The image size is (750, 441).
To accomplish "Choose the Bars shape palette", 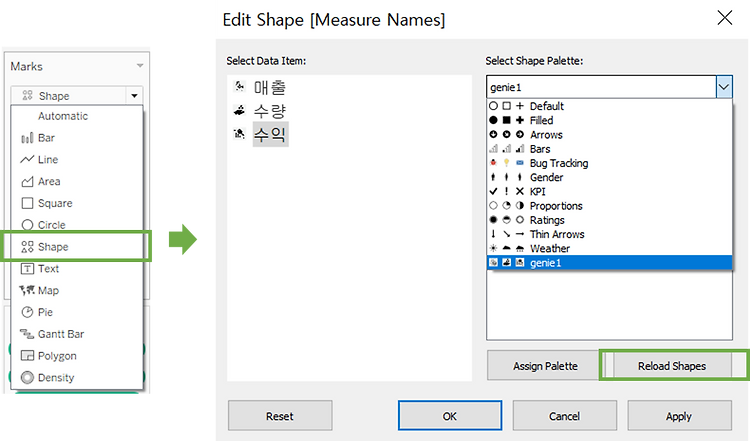I will (609, 149).
